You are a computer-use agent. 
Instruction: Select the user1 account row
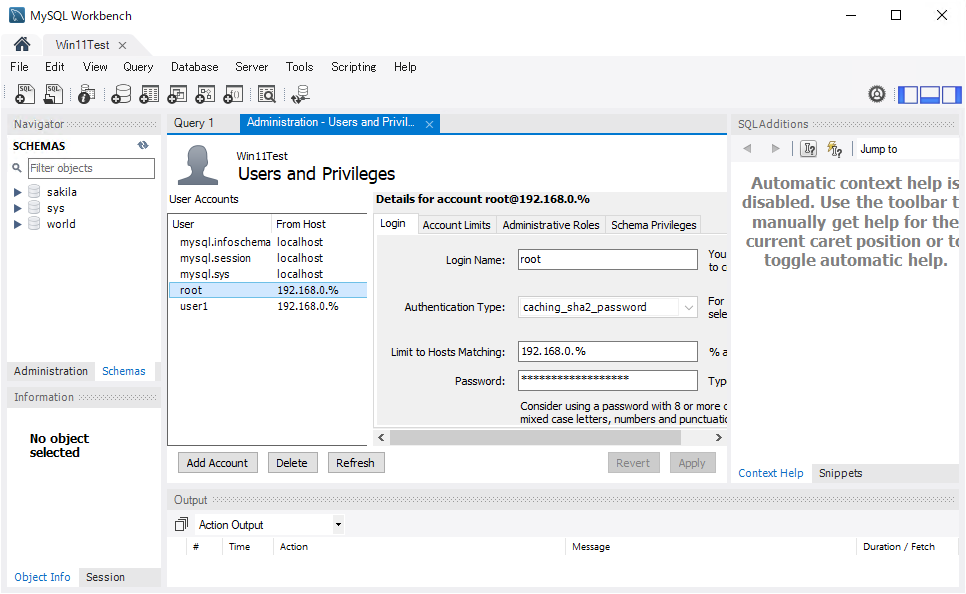tap(268, 306)
